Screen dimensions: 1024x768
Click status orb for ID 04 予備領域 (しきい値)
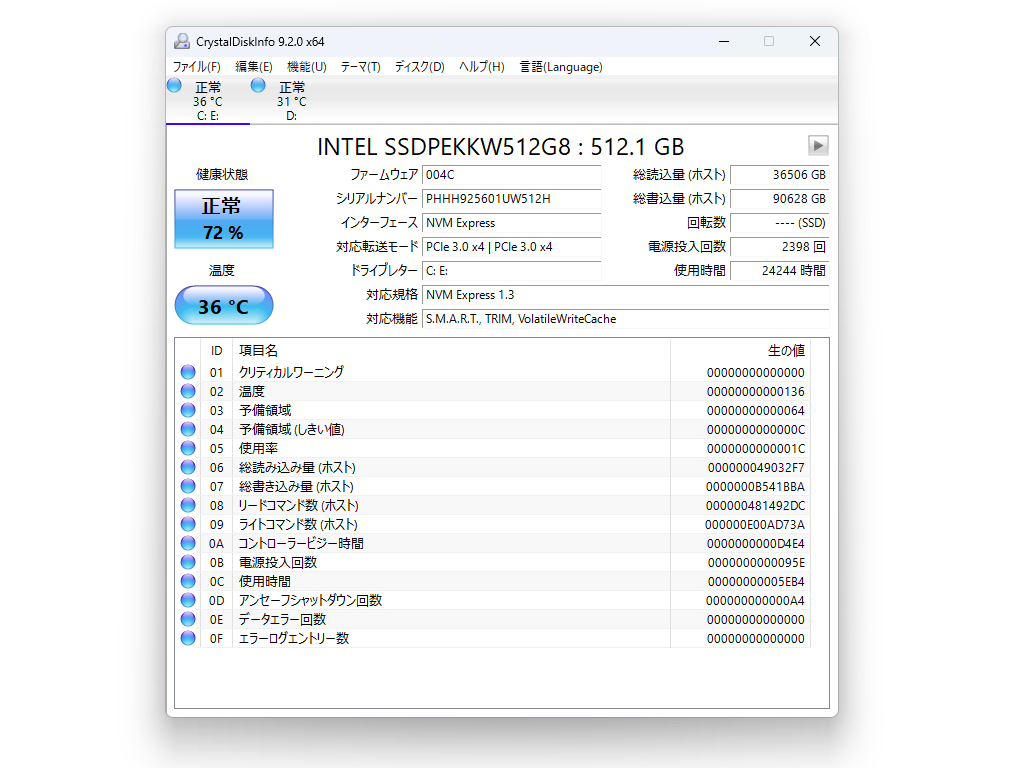point(188,429)
